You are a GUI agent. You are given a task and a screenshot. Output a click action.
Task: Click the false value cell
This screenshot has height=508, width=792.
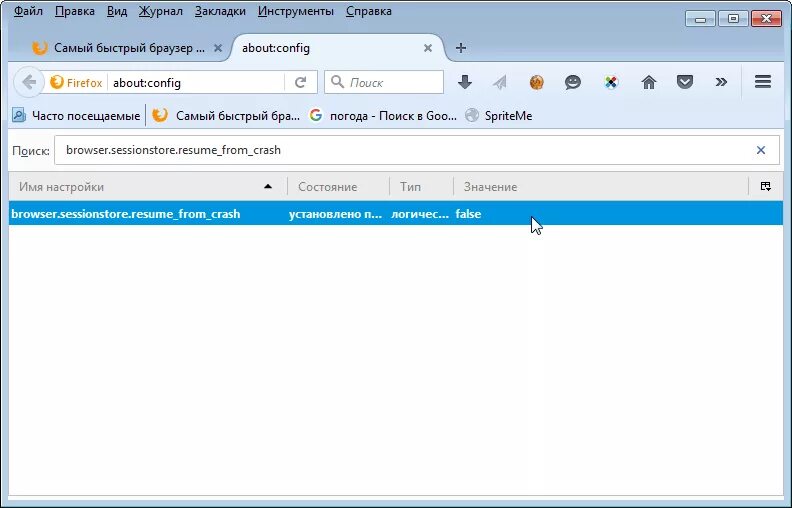tap(468, 214)
